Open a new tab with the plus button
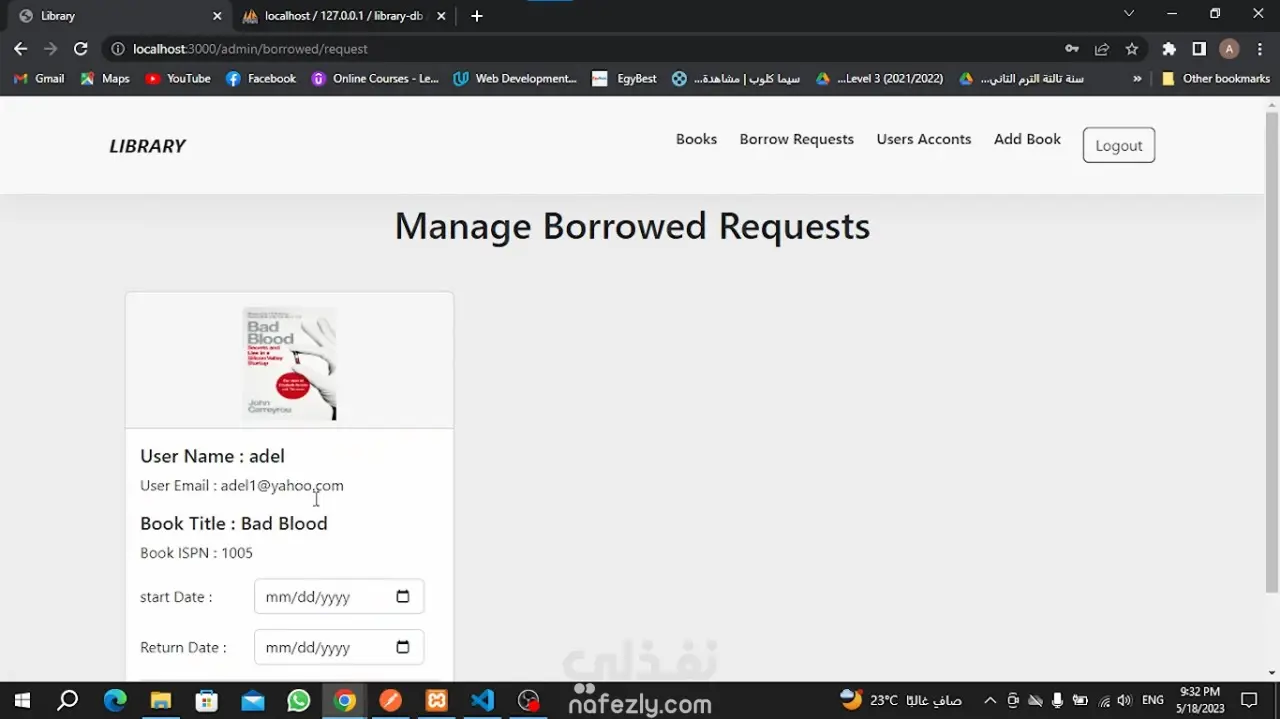The image size is (1280, 719). pyautogui.click(x=477, y=16)
